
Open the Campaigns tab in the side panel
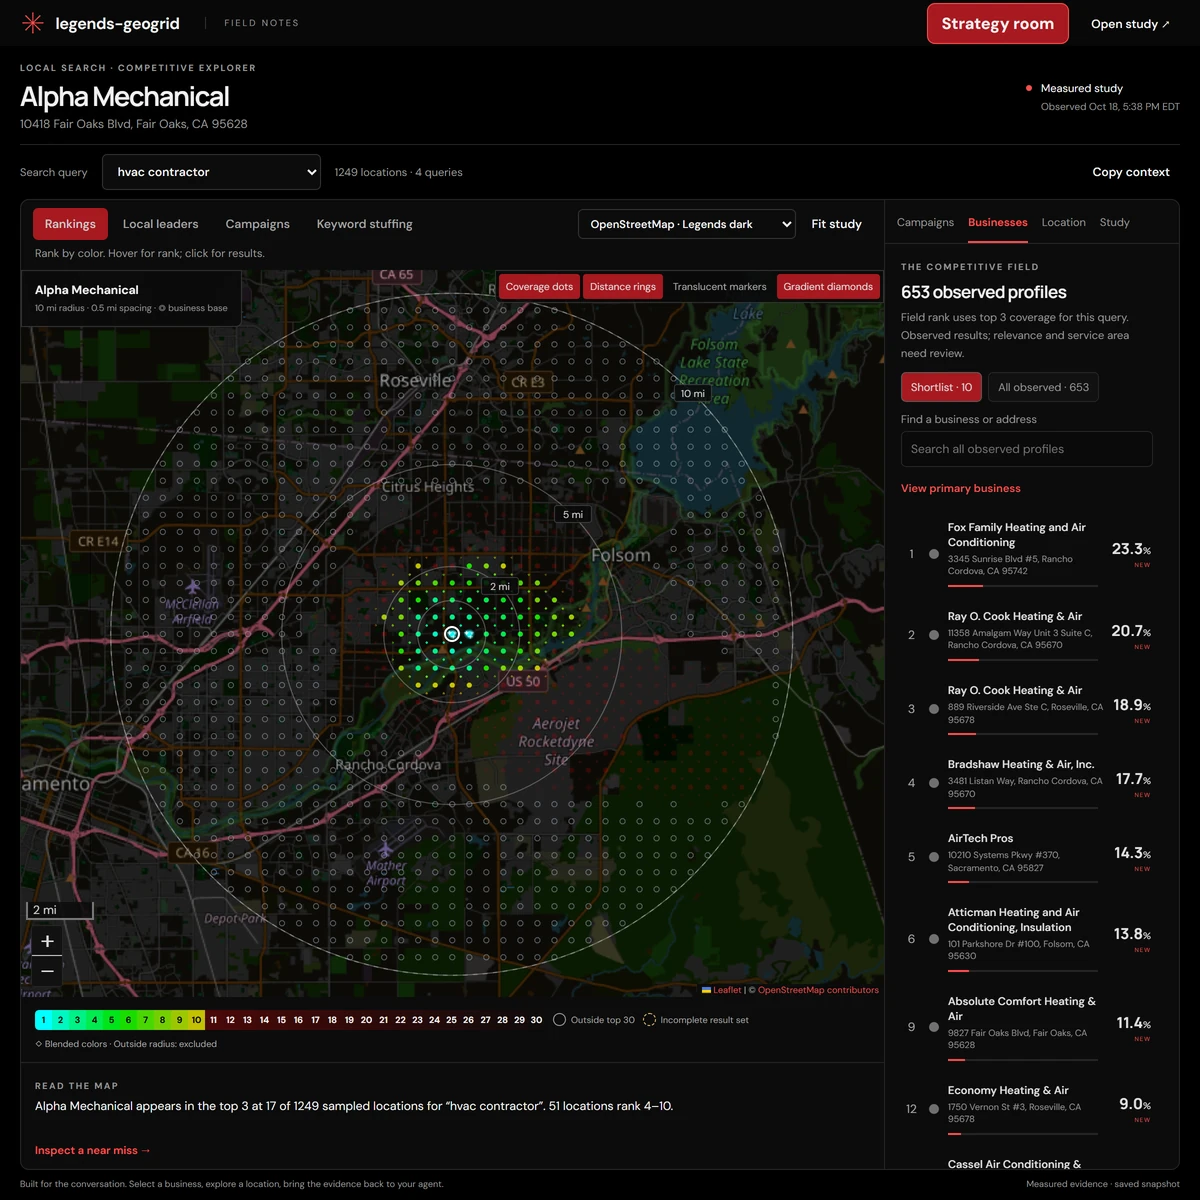925,222
